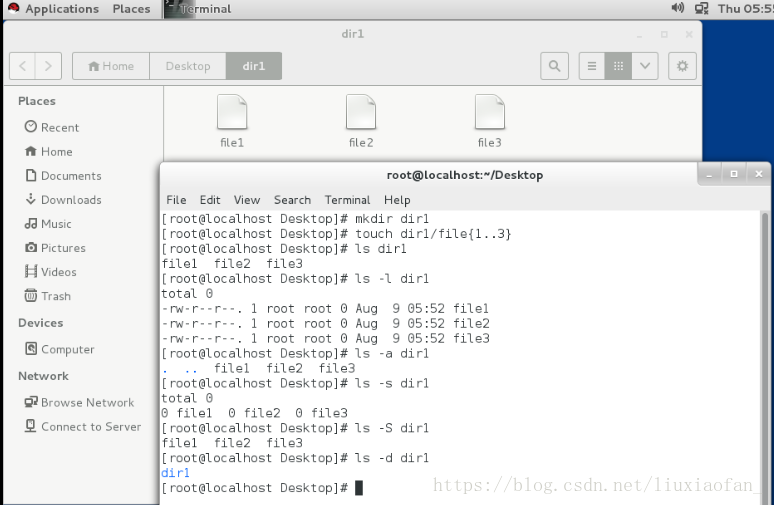Open Computer under Devices
Screen dimensions: 774x505
pyautogui.click(x=60, y=350)
